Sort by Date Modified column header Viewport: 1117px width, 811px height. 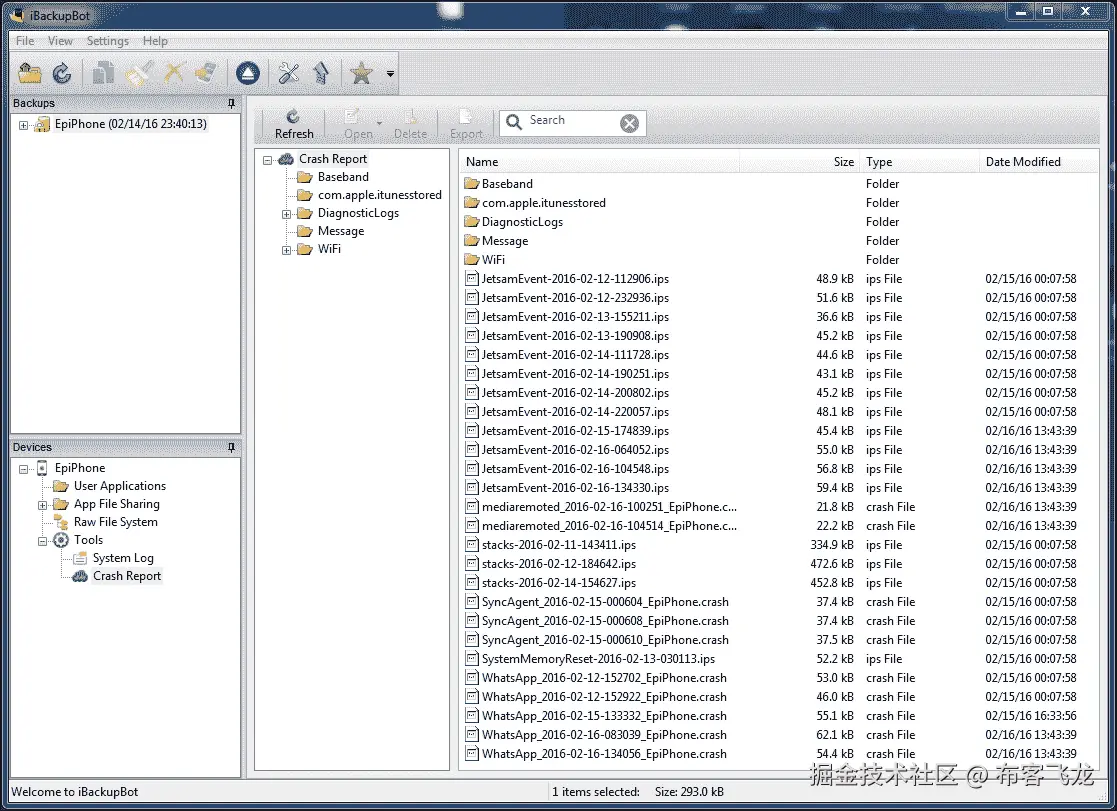click(x=1037, y=162)
